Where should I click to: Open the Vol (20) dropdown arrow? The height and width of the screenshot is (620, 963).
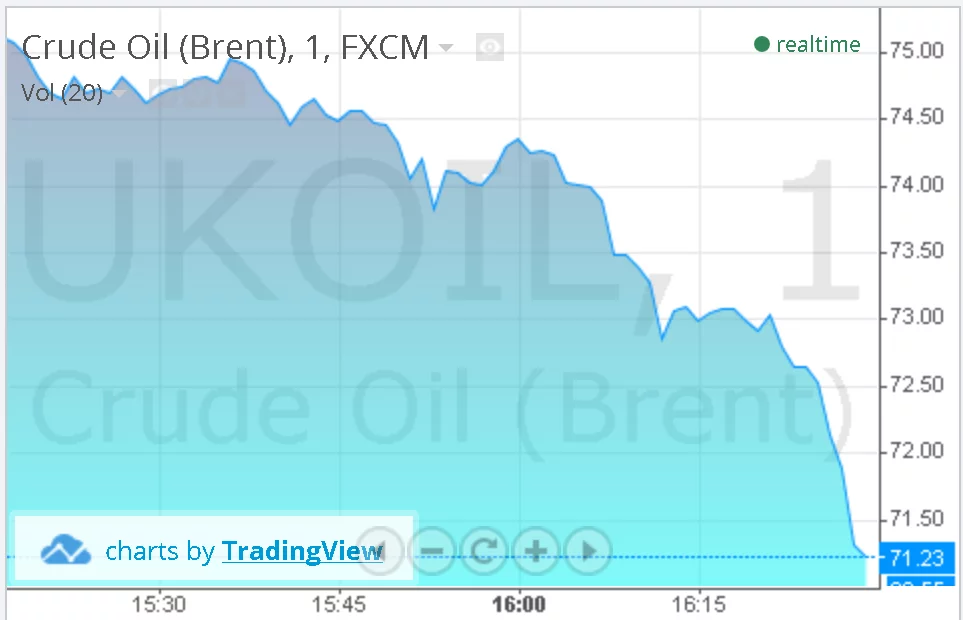[119, 93]
